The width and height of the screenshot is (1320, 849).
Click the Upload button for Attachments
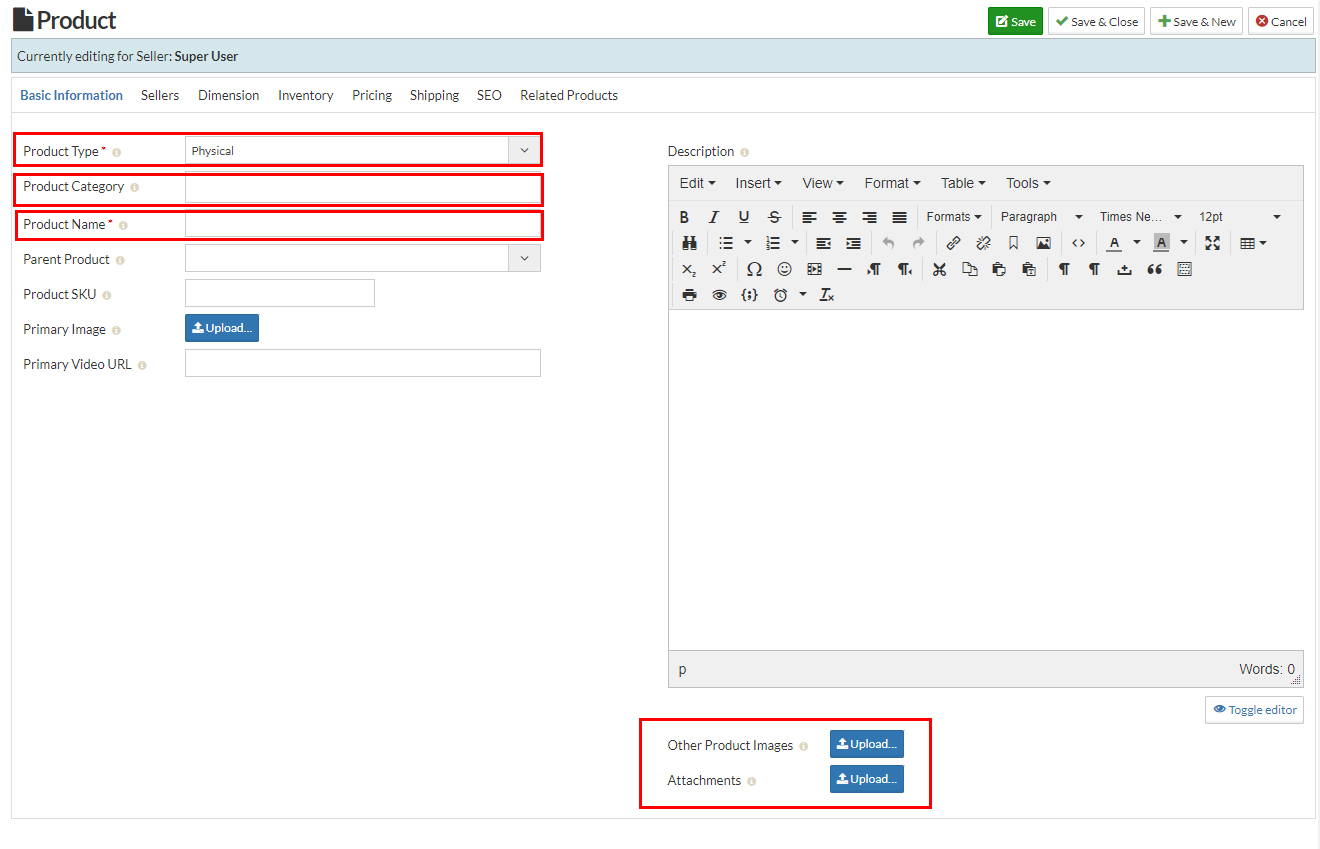click(x=866, y=779)
